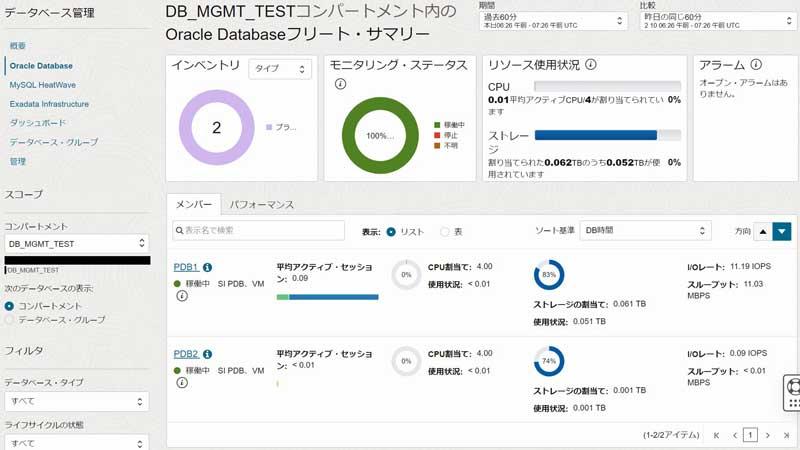Click PDB2 I/O rate value 0.09 IOPS
The height and width of the screenshot is (450, 800).
click(x=748, y=353)
